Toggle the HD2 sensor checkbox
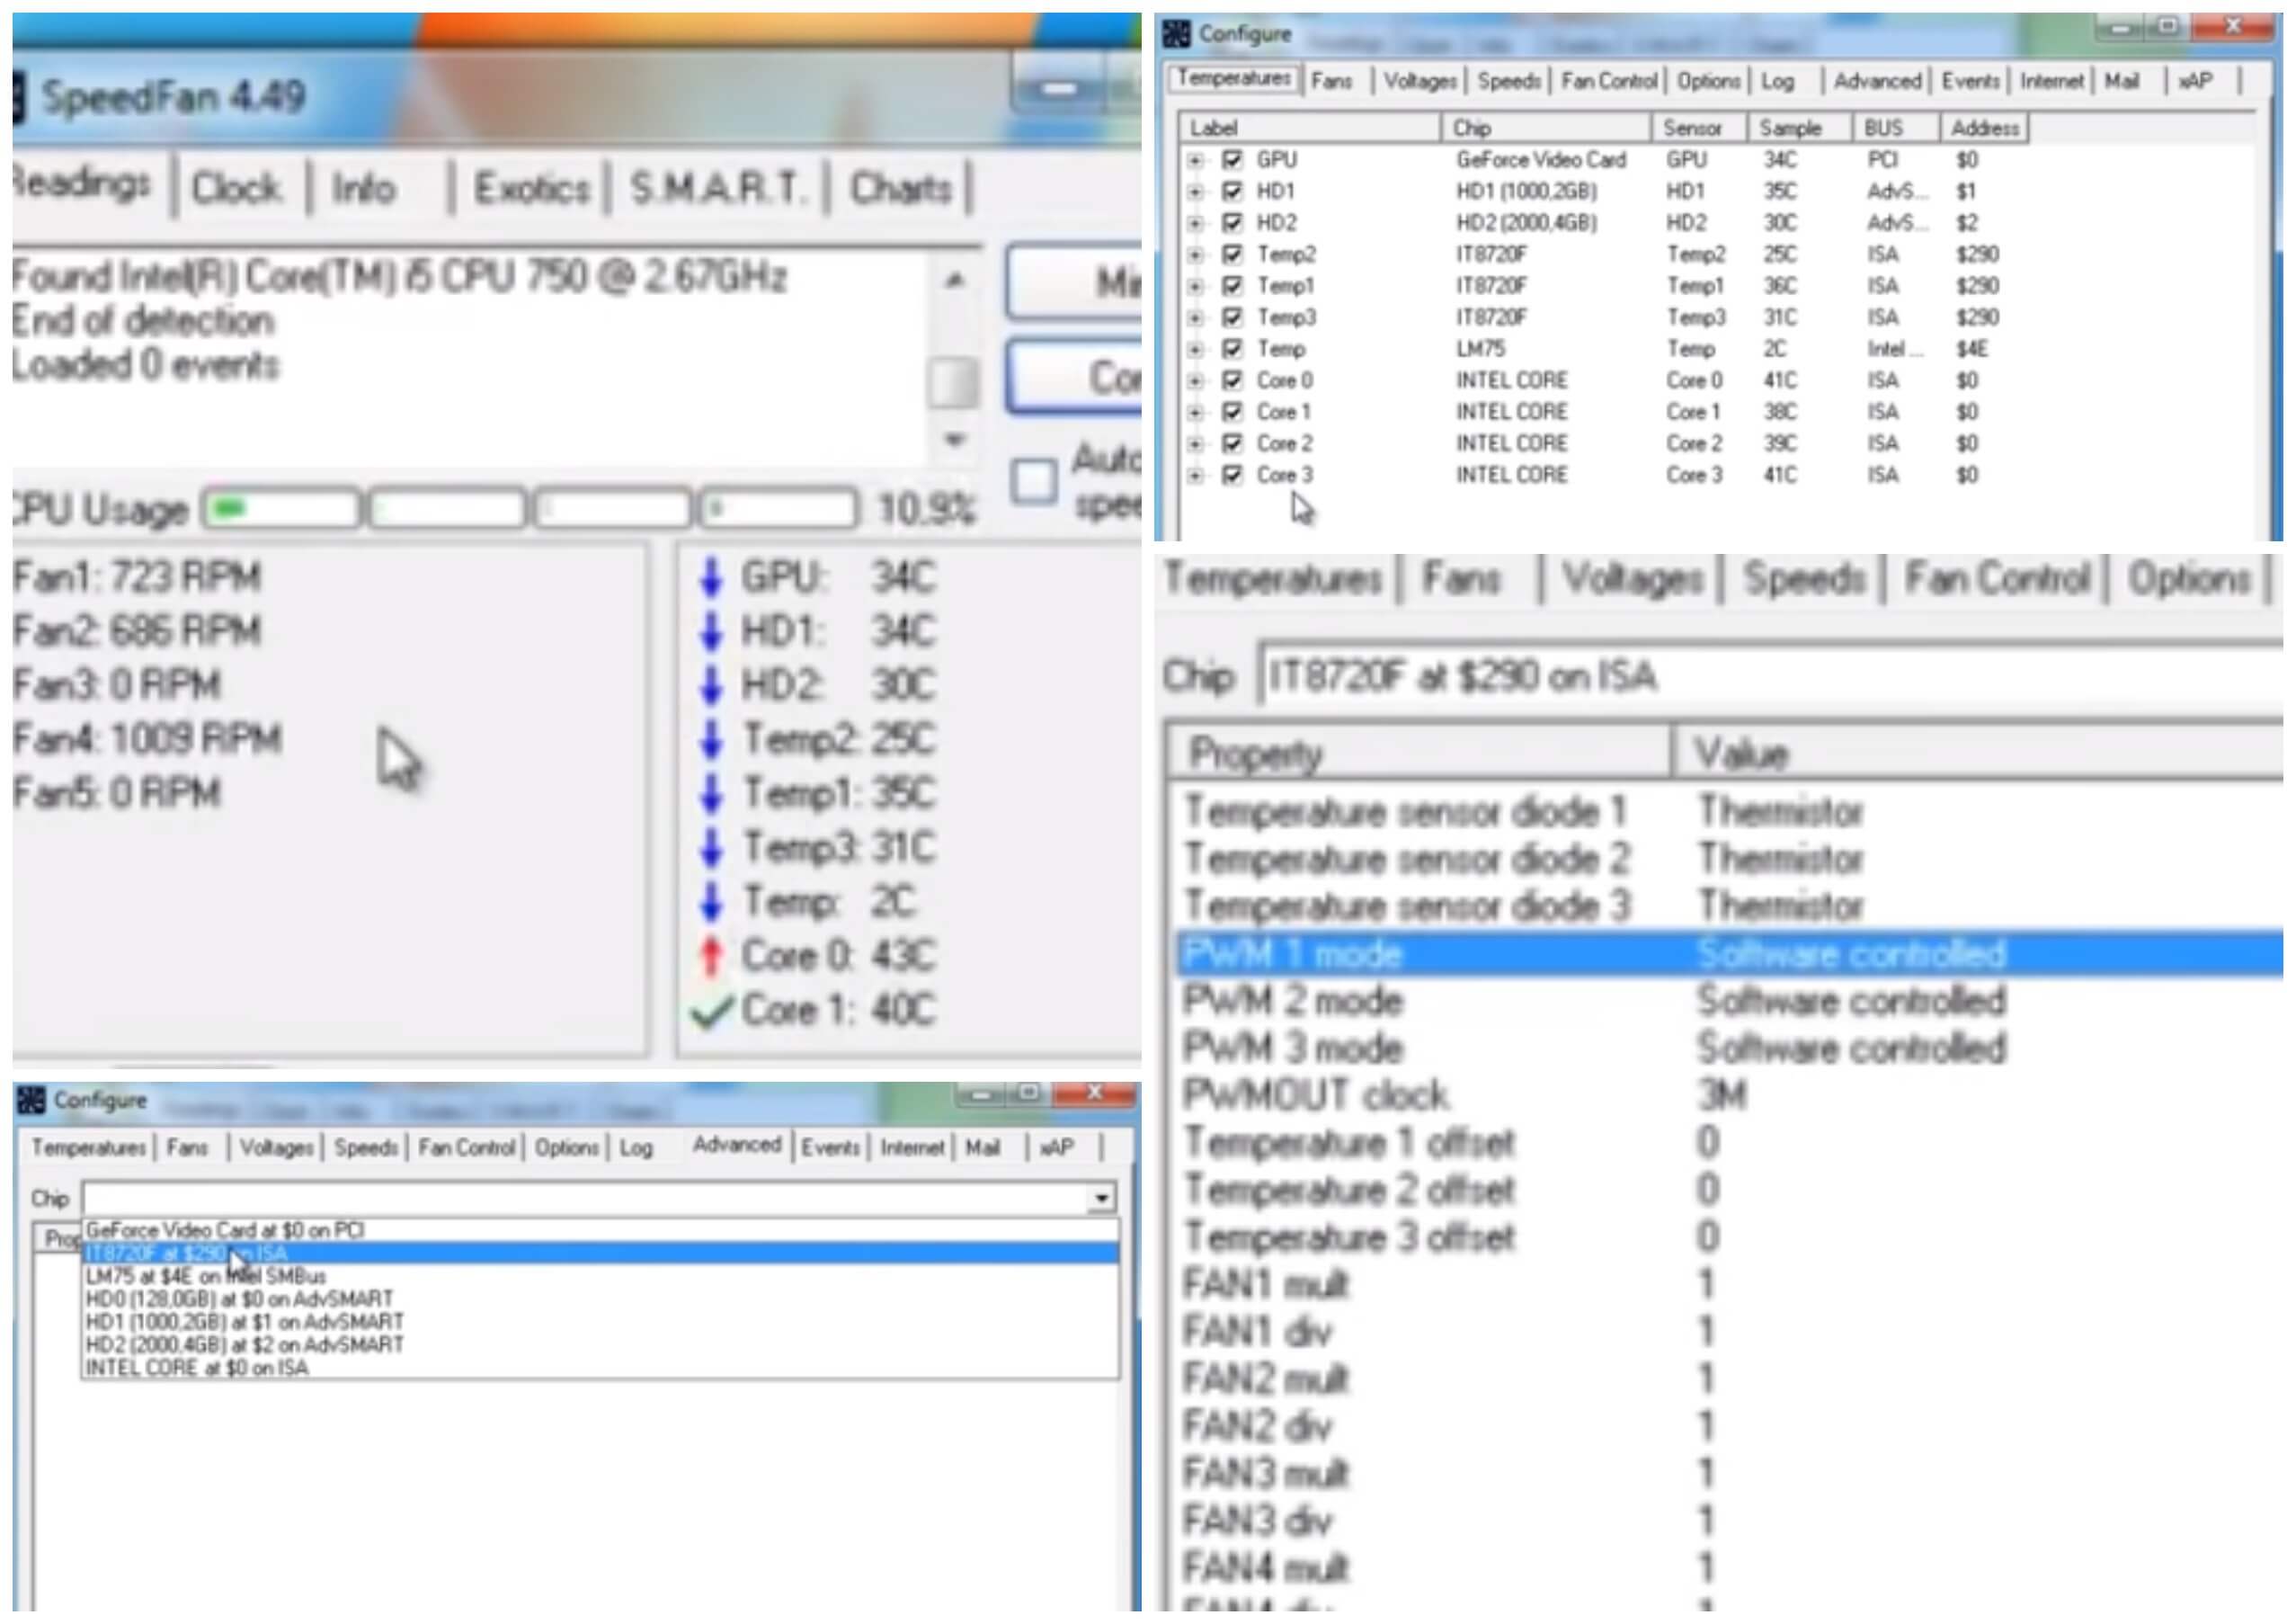The image size is (2296, 1624). 1232,223
